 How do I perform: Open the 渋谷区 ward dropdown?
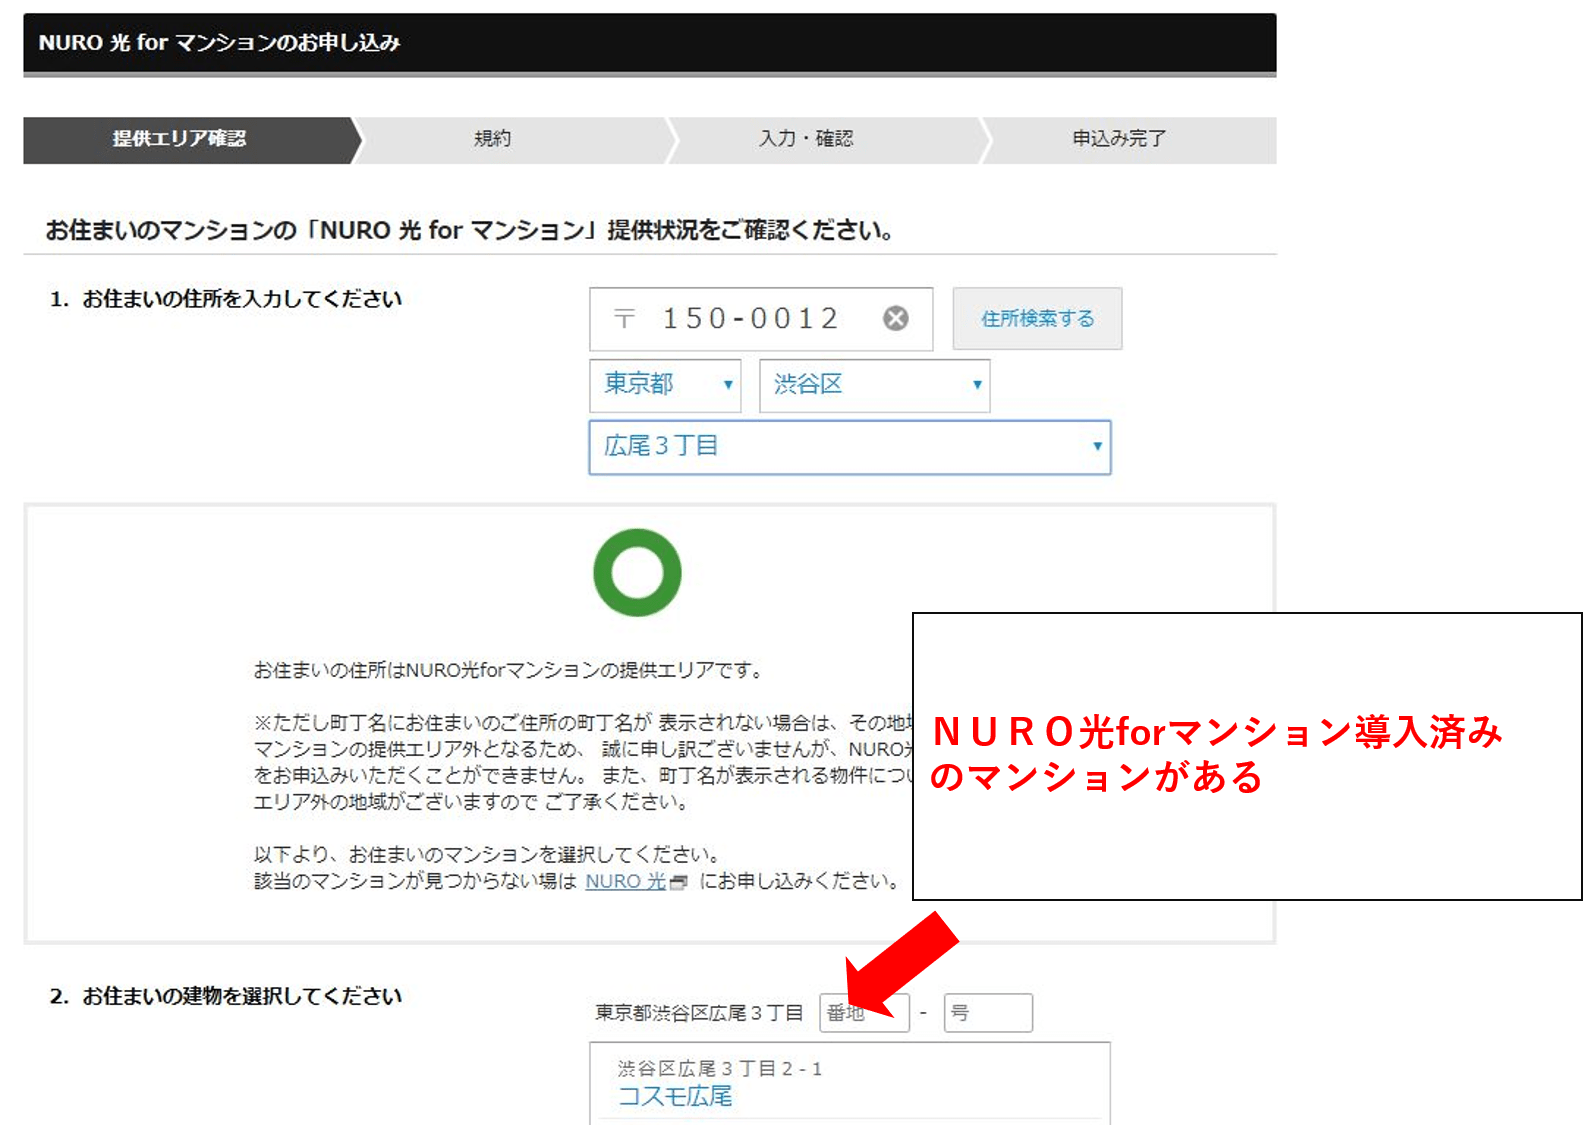point(874,385)
